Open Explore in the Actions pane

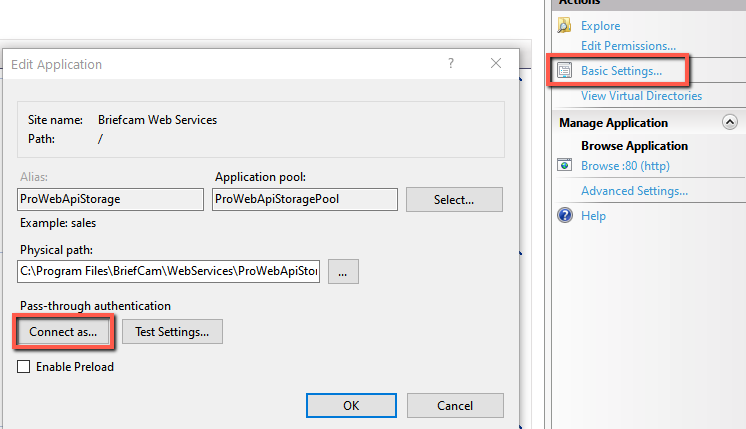pyautogui.click(x=600, y=26)
